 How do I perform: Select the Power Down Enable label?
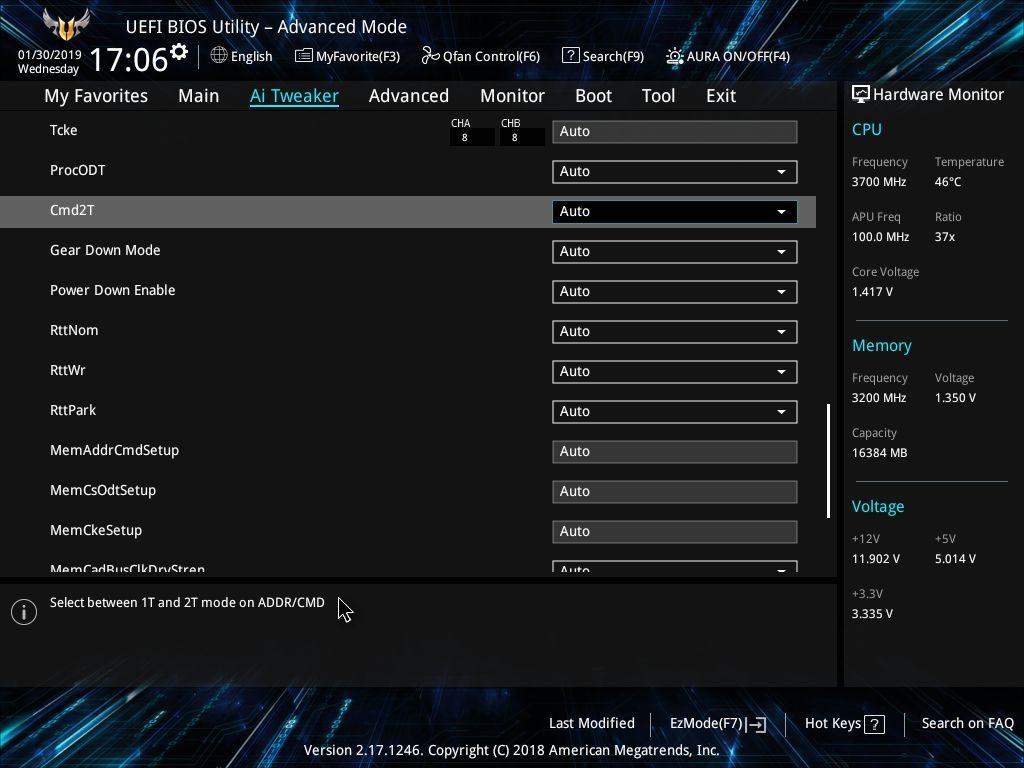112,290
